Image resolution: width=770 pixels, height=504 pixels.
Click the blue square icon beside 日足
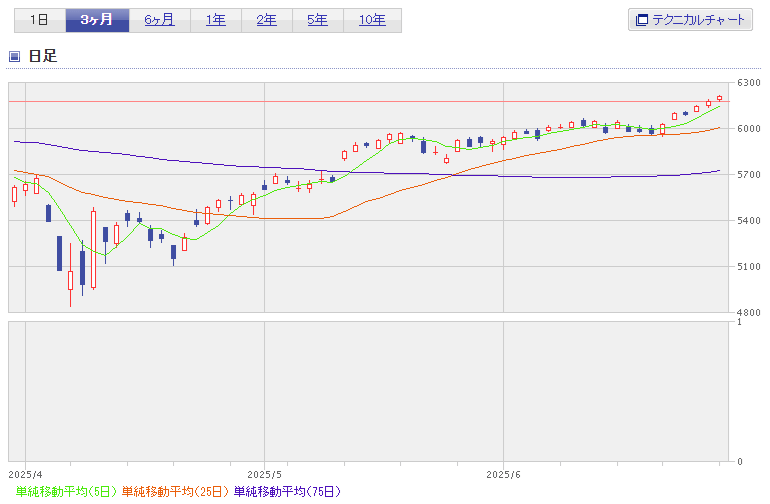click(x=14, y=56)
